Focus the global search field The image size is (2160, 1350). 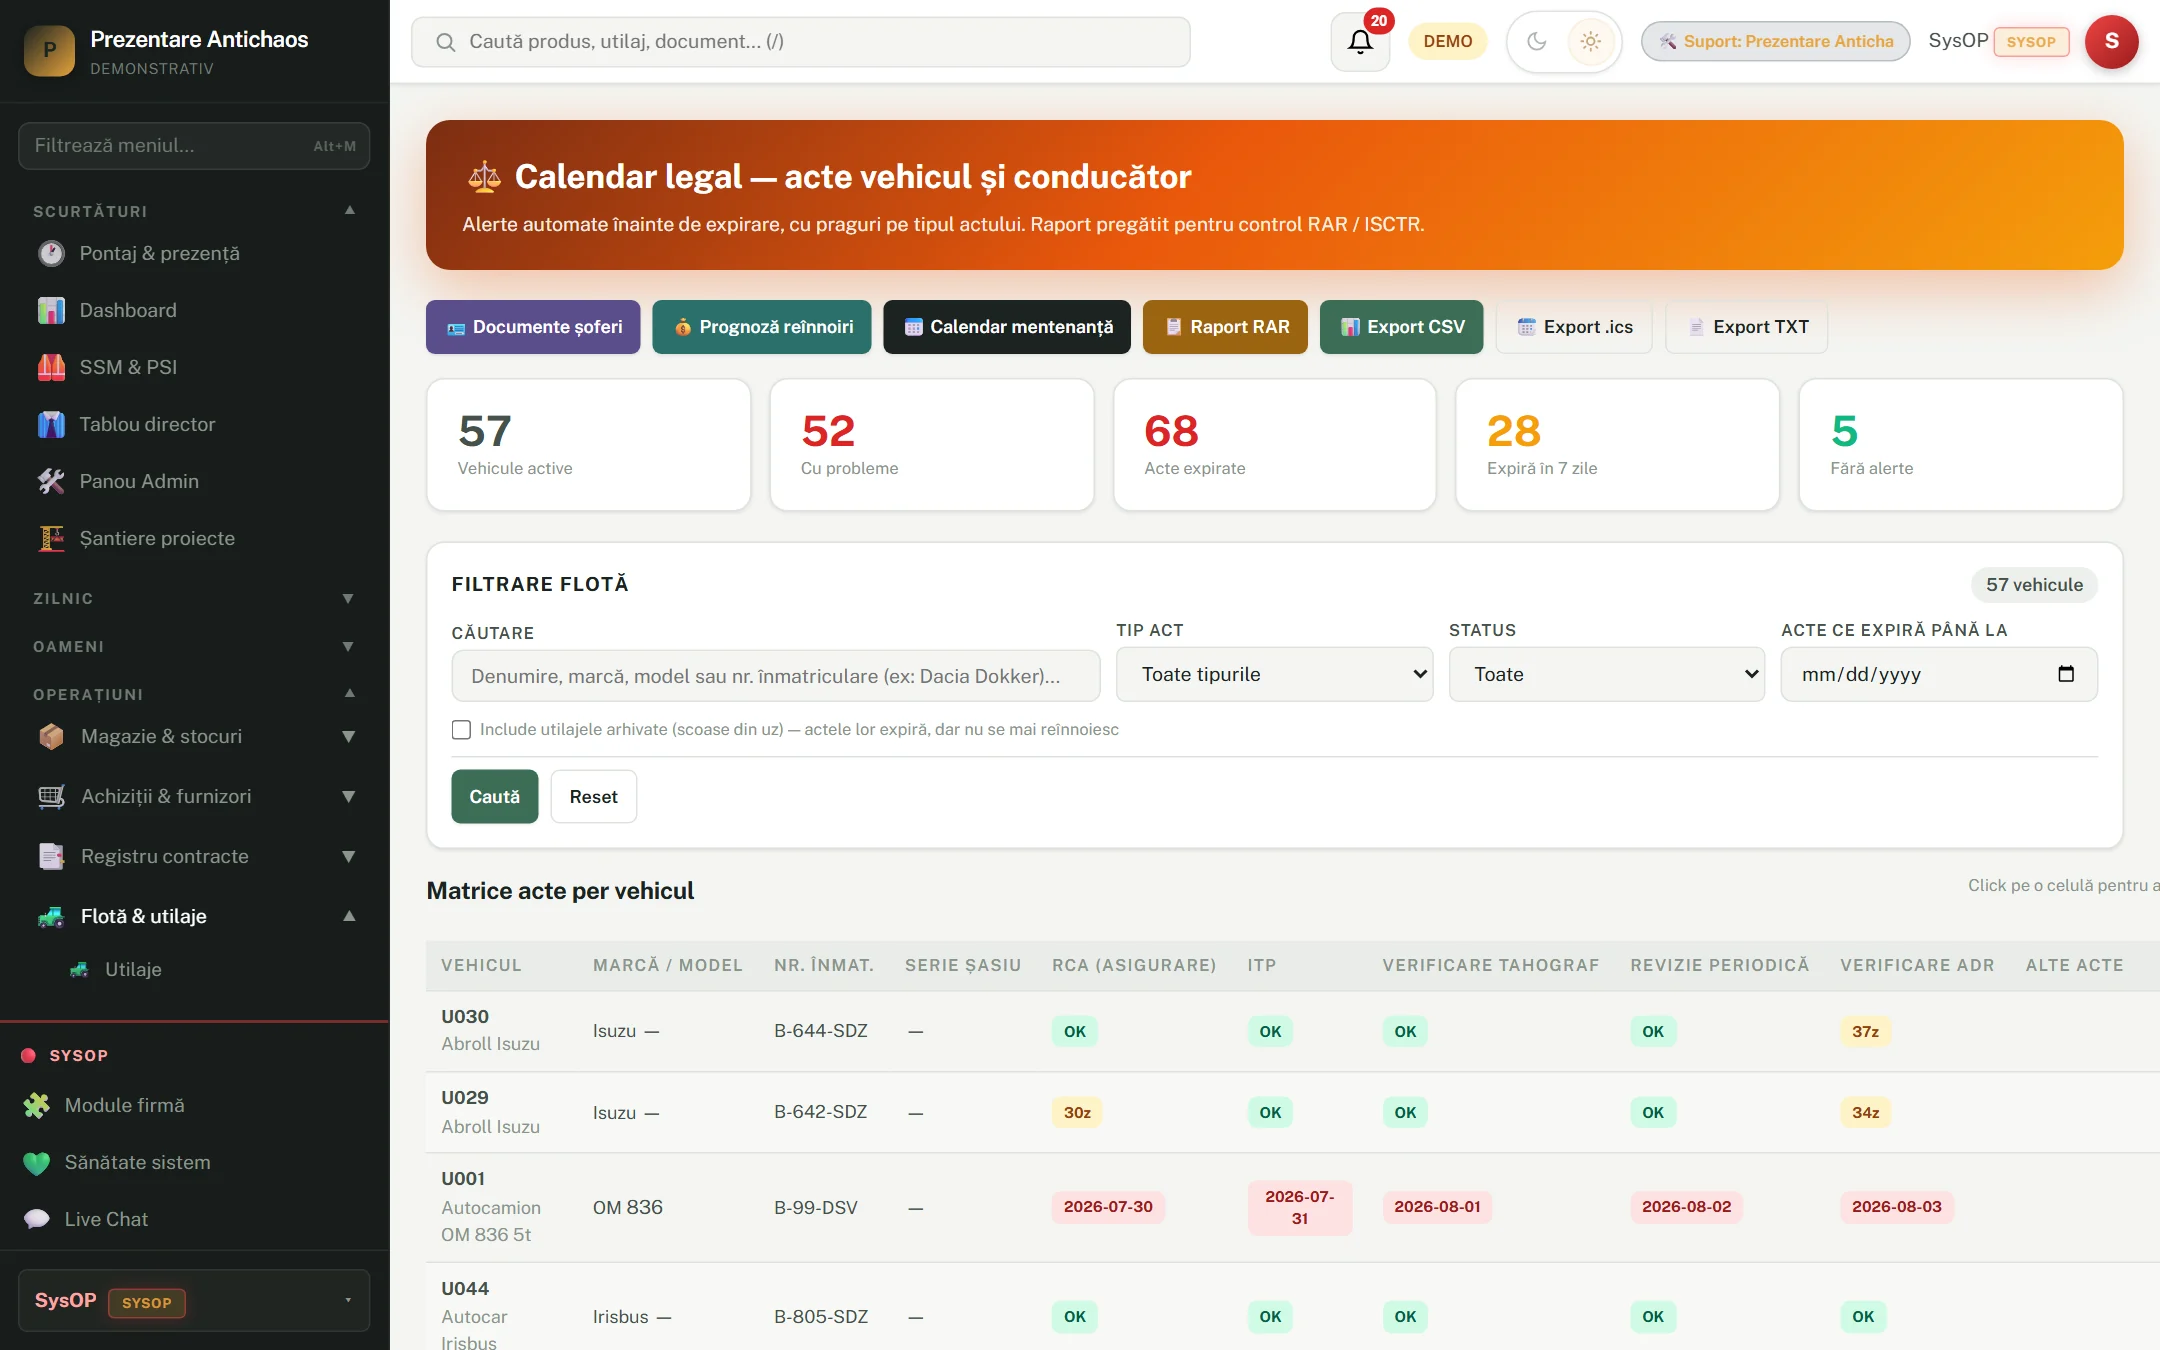tap(801, 42)
